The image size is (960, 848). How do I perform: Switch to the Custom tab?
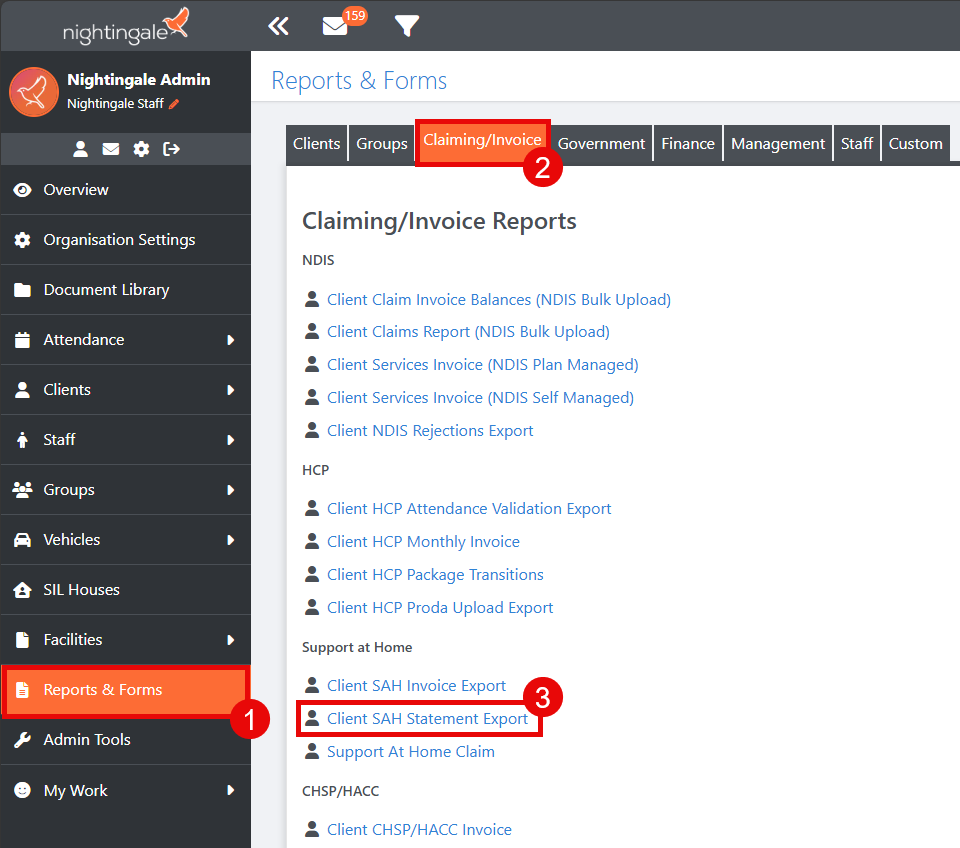(x=915, y=144)
